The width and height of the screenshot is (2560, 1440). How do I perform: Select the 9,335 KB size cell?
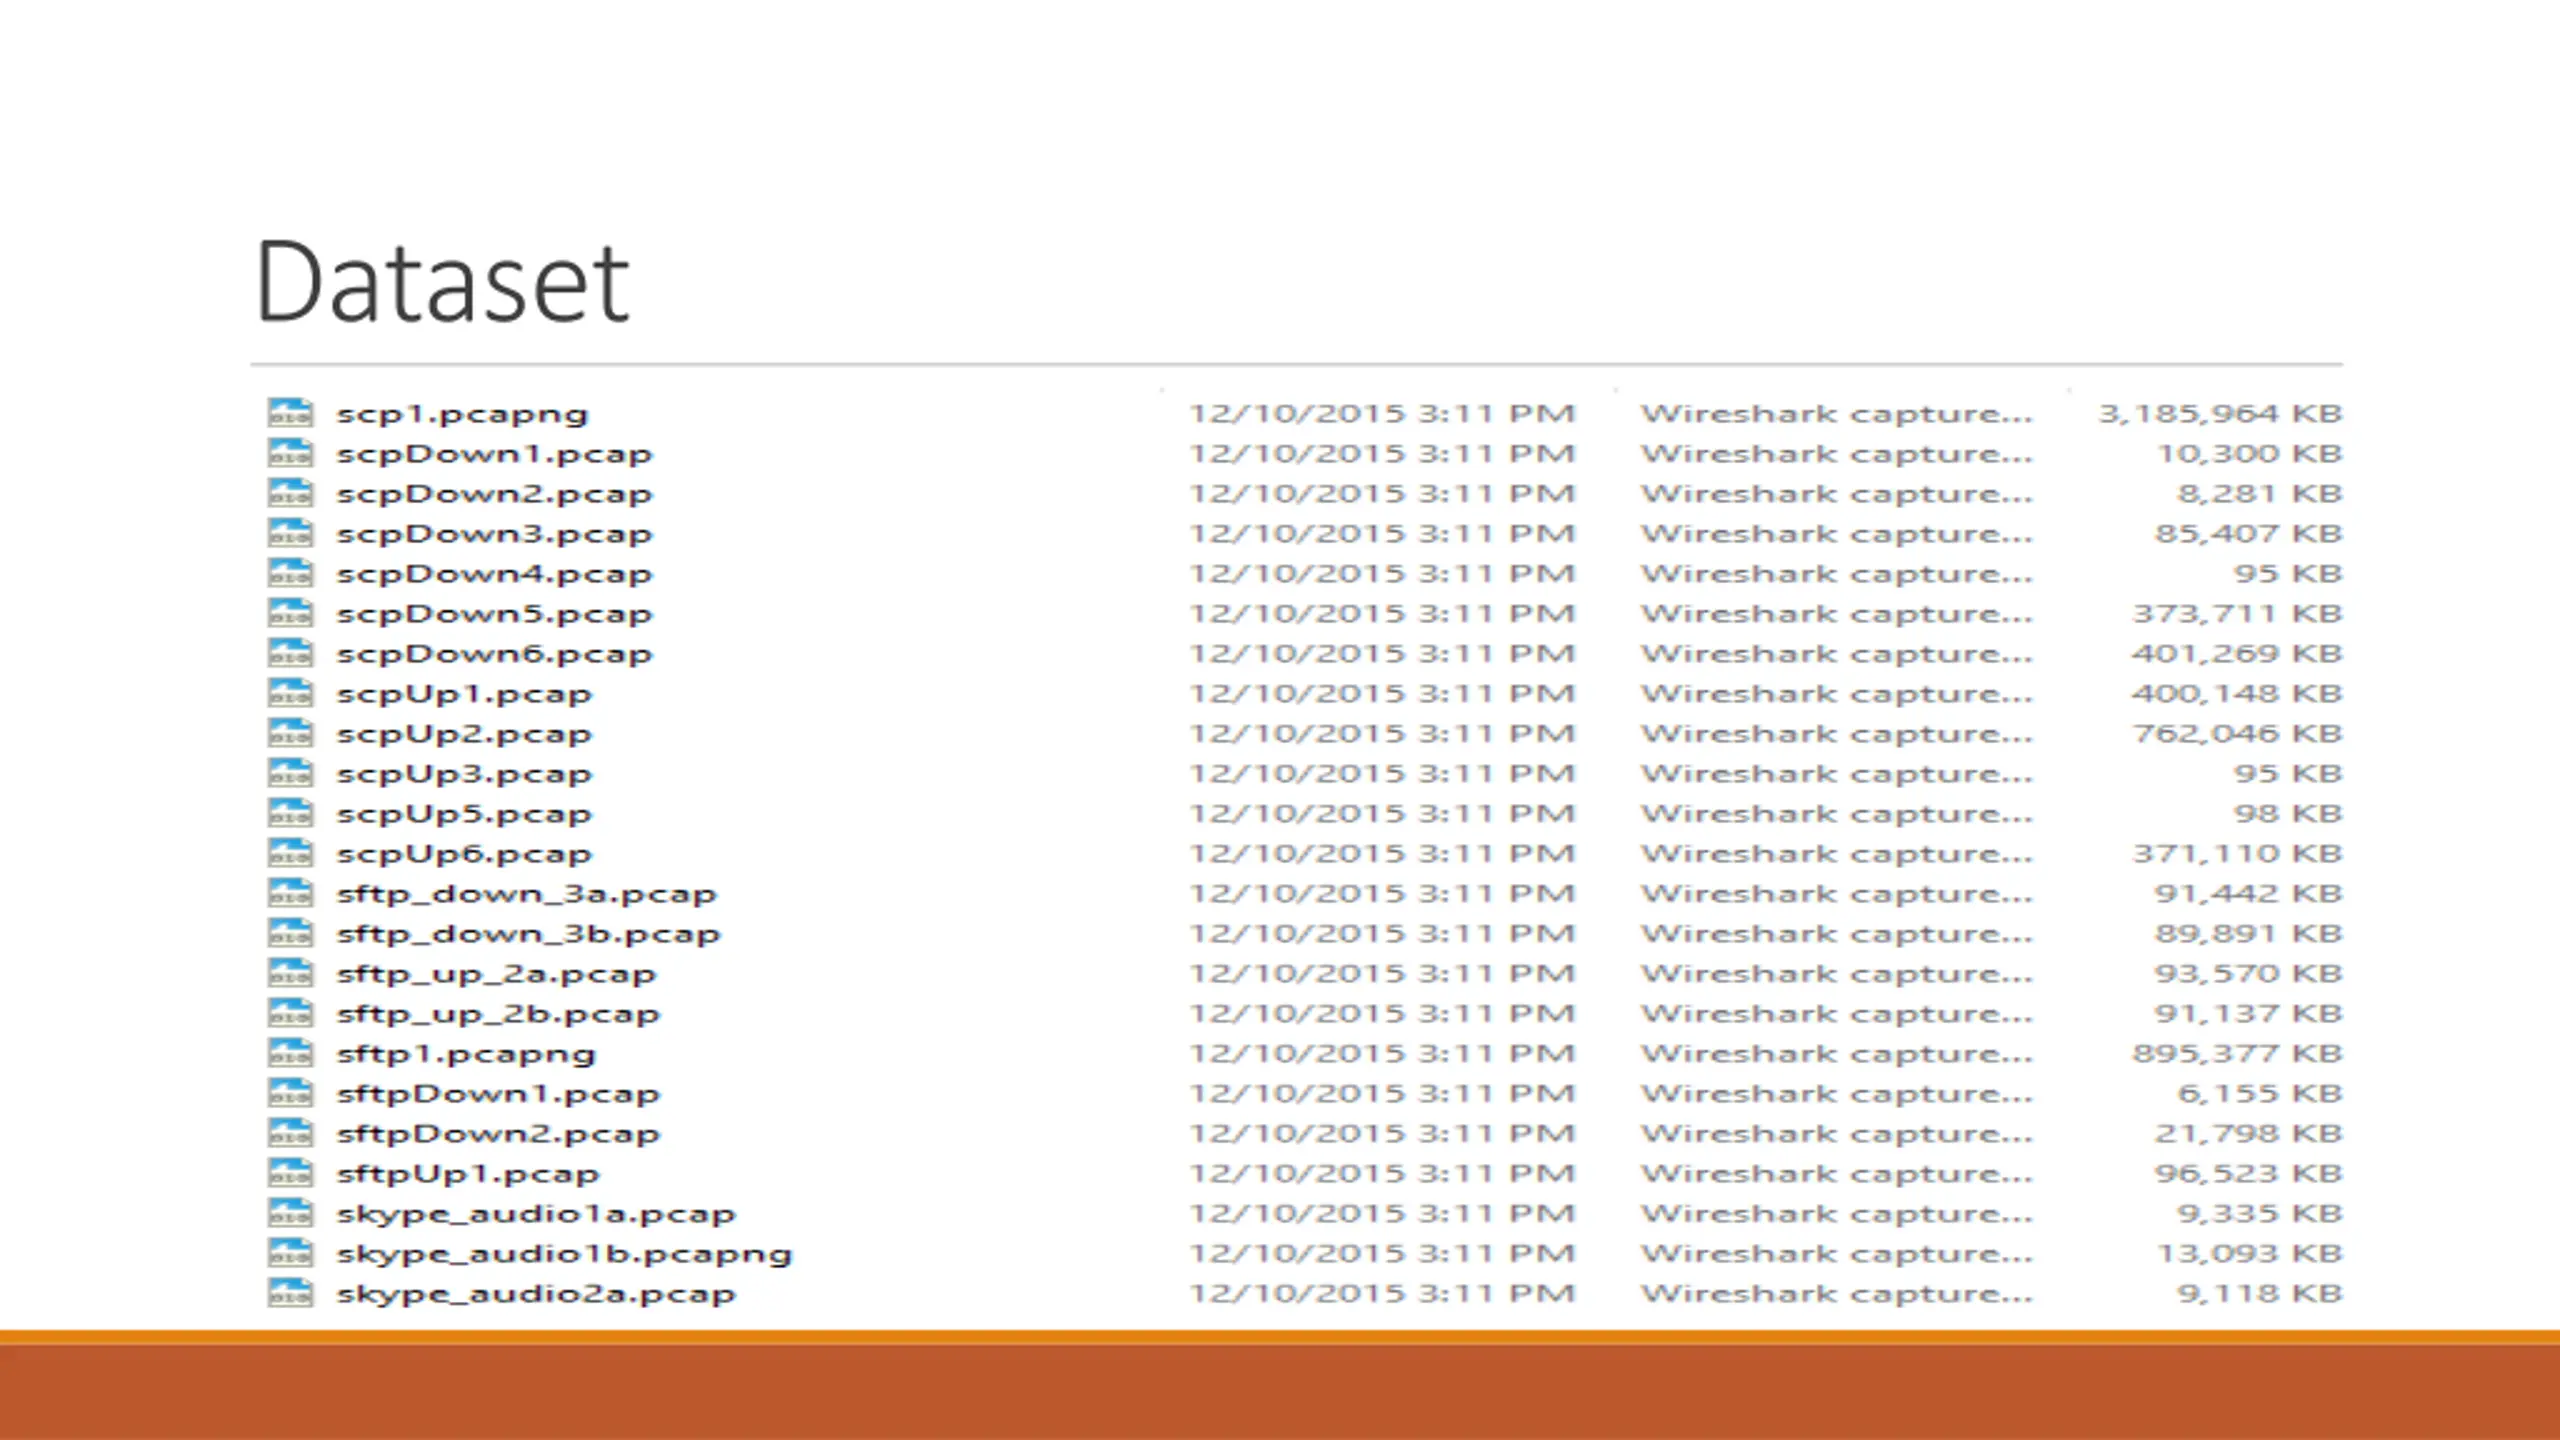point(2260,1214)
